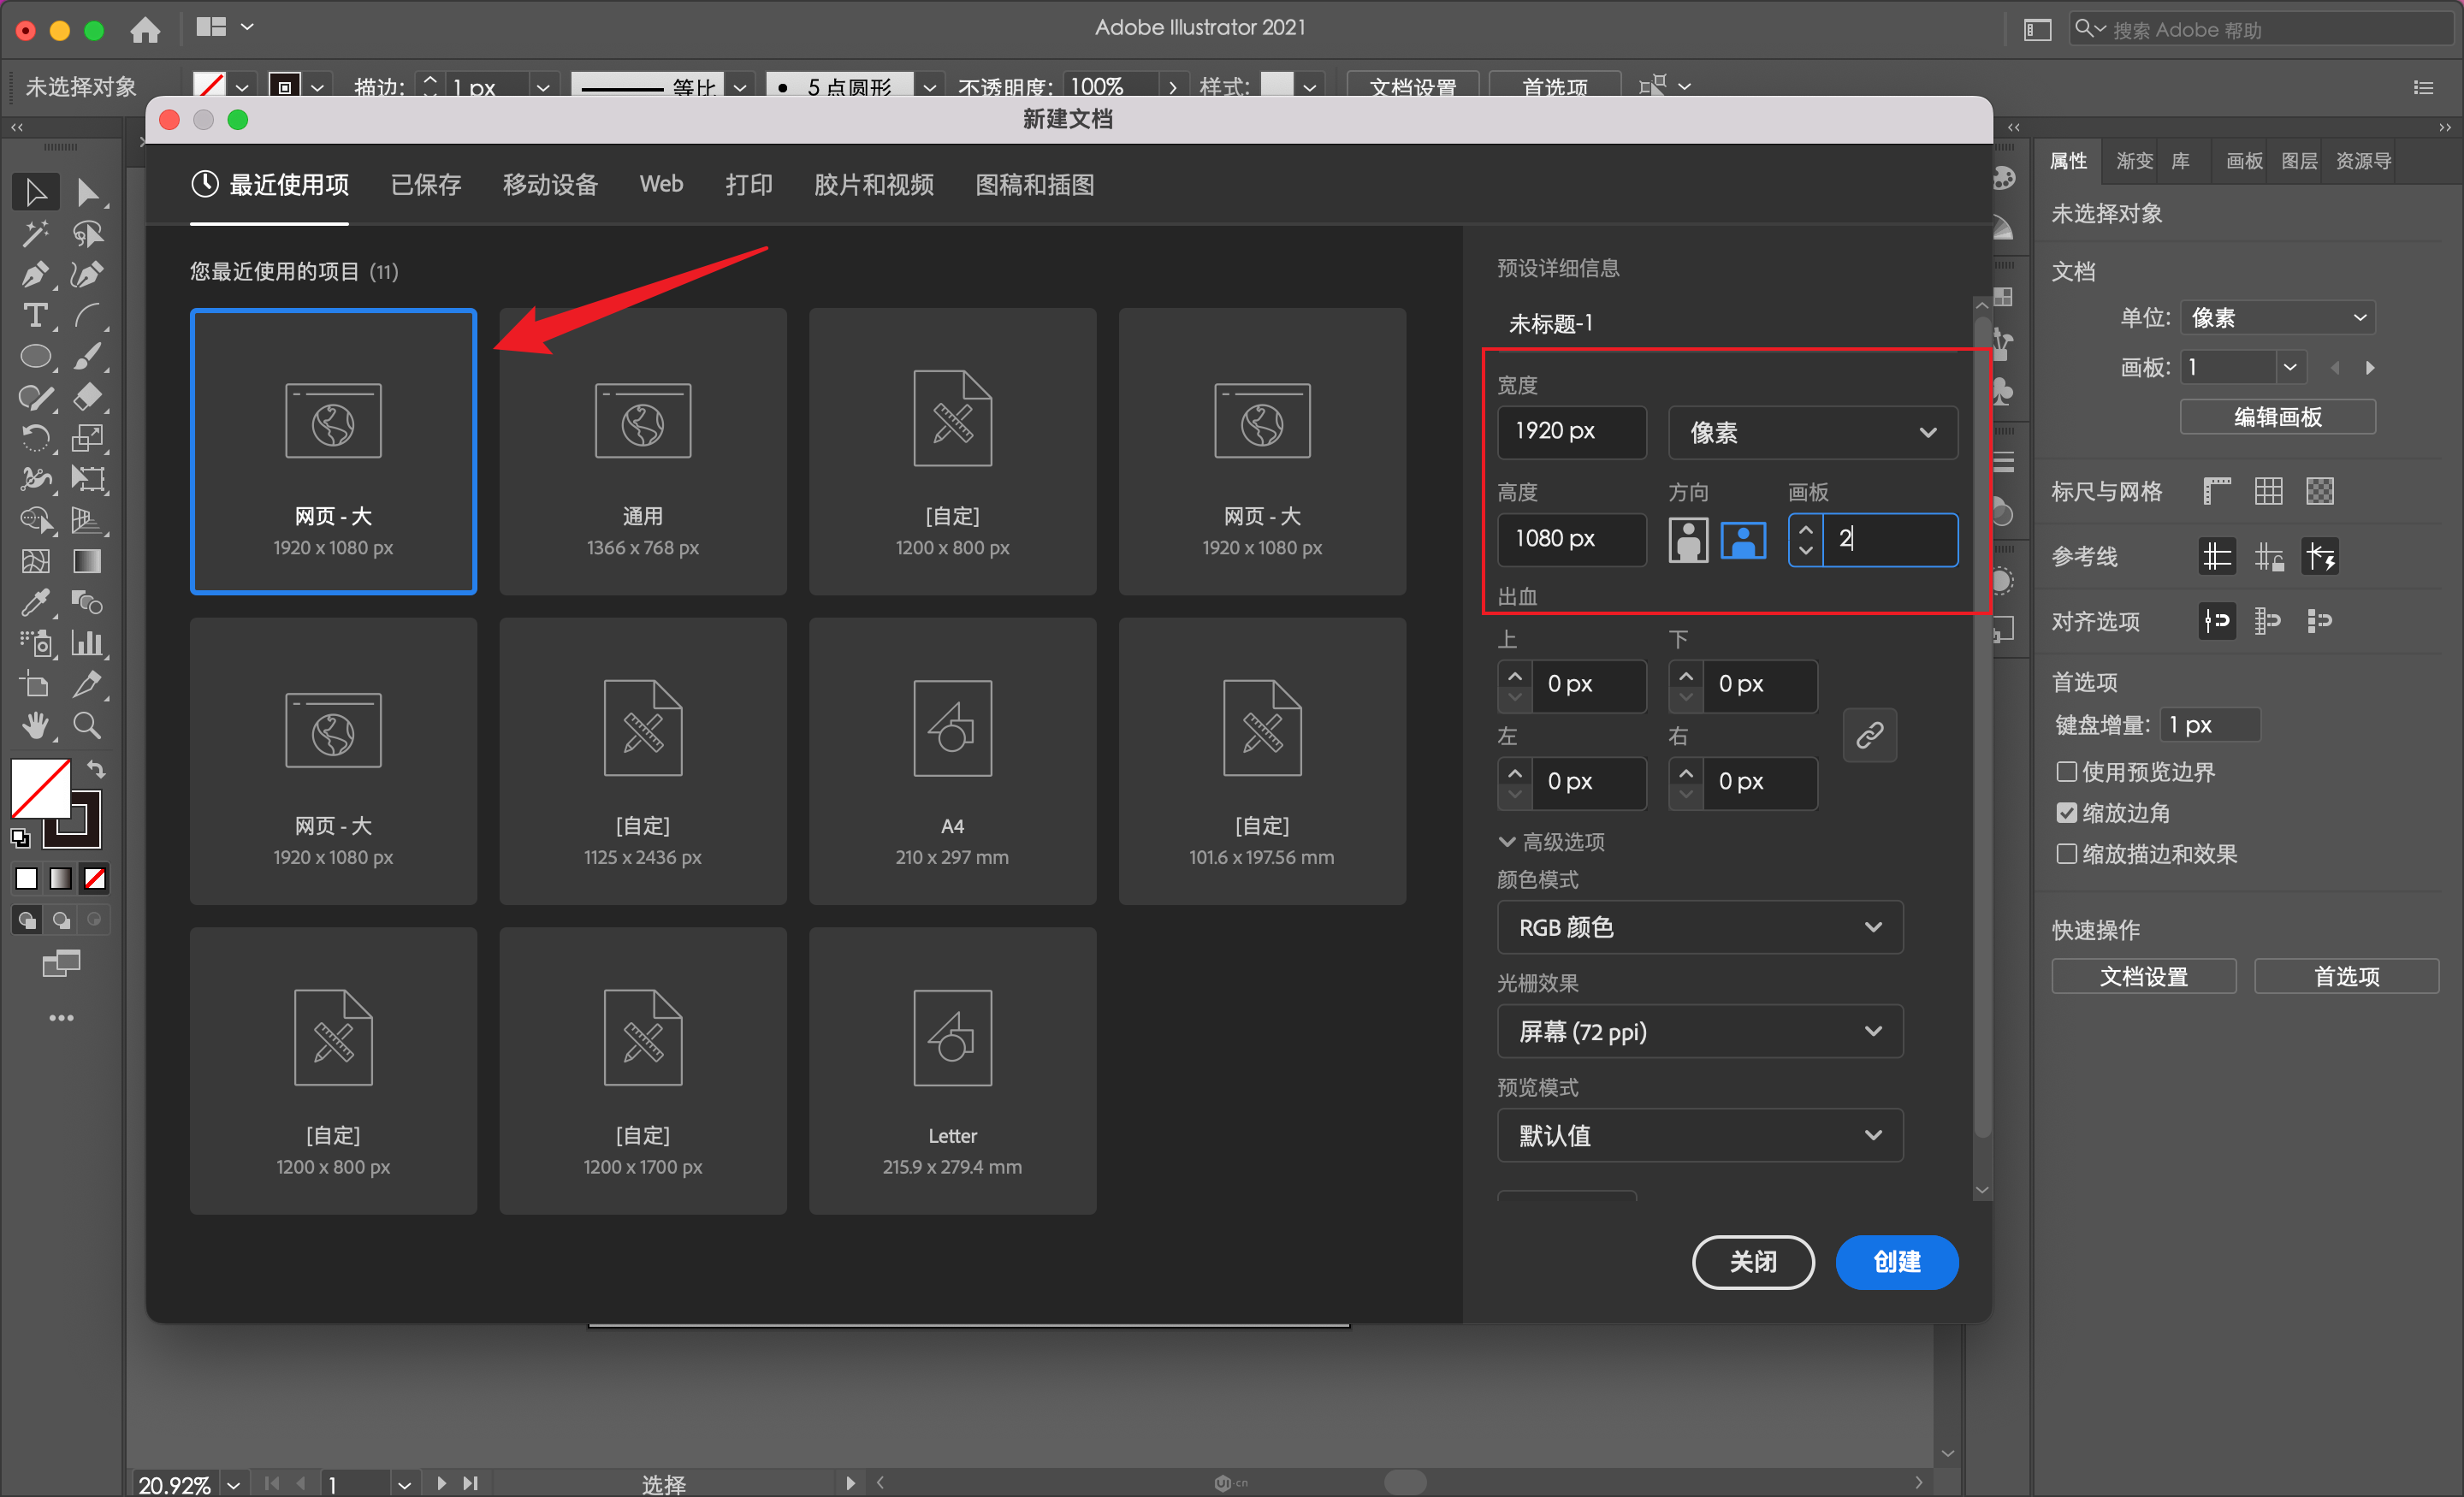Select the Ellipse tool
Screen dimensions: 2464x1497
click(35, 356)
